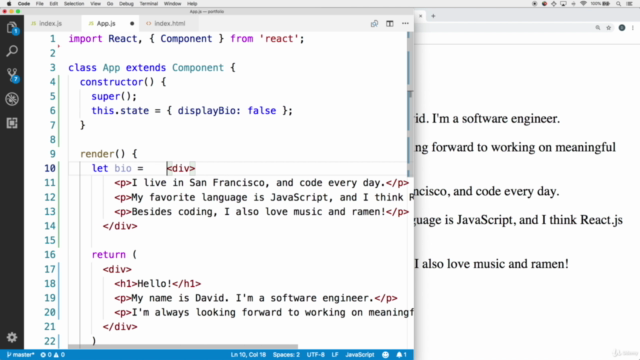The width and height of the screenshot is (640, 360).
Task: Click browser text 'I also love music and ramen!'
Action: click(x=491, y=264)
